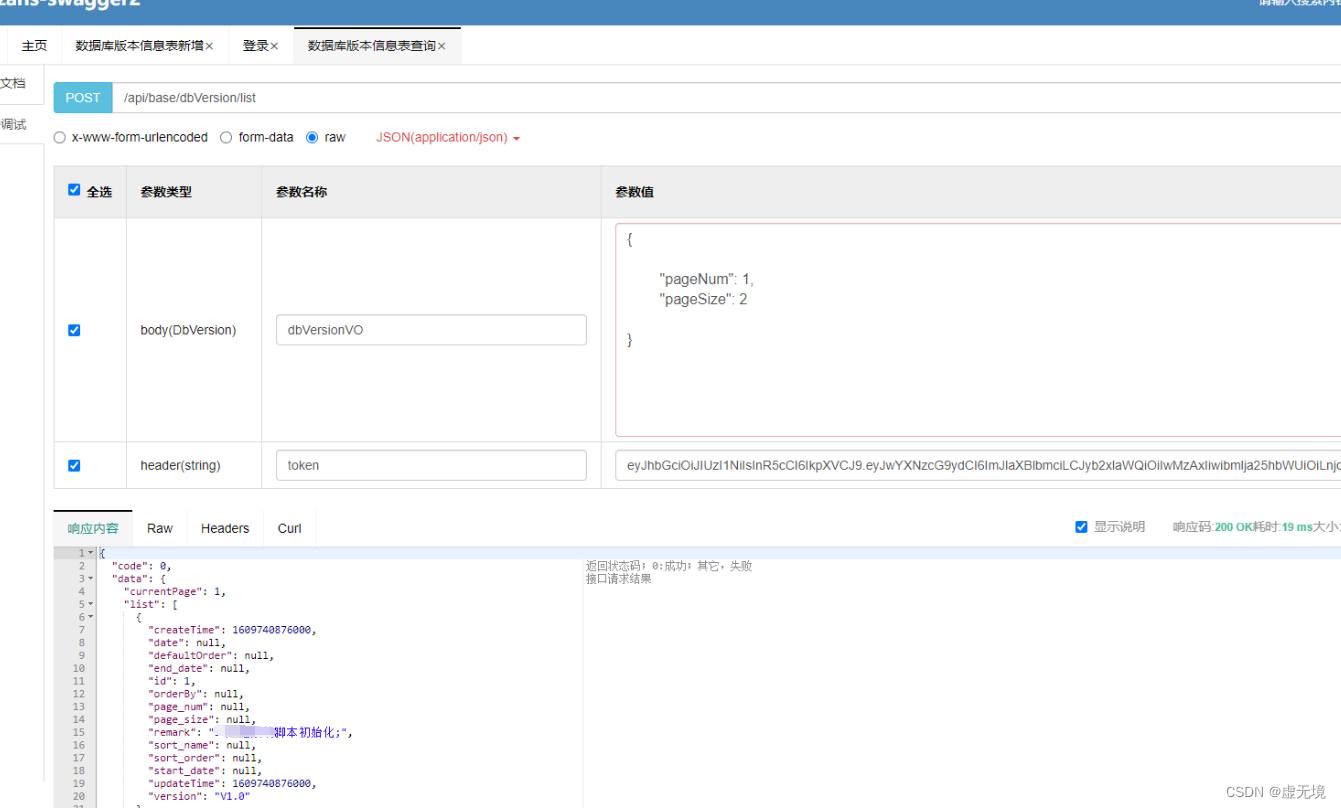Click the "sort_name": null line
Viewport: 1341px width, 808px height.
(x=201, y=745)
